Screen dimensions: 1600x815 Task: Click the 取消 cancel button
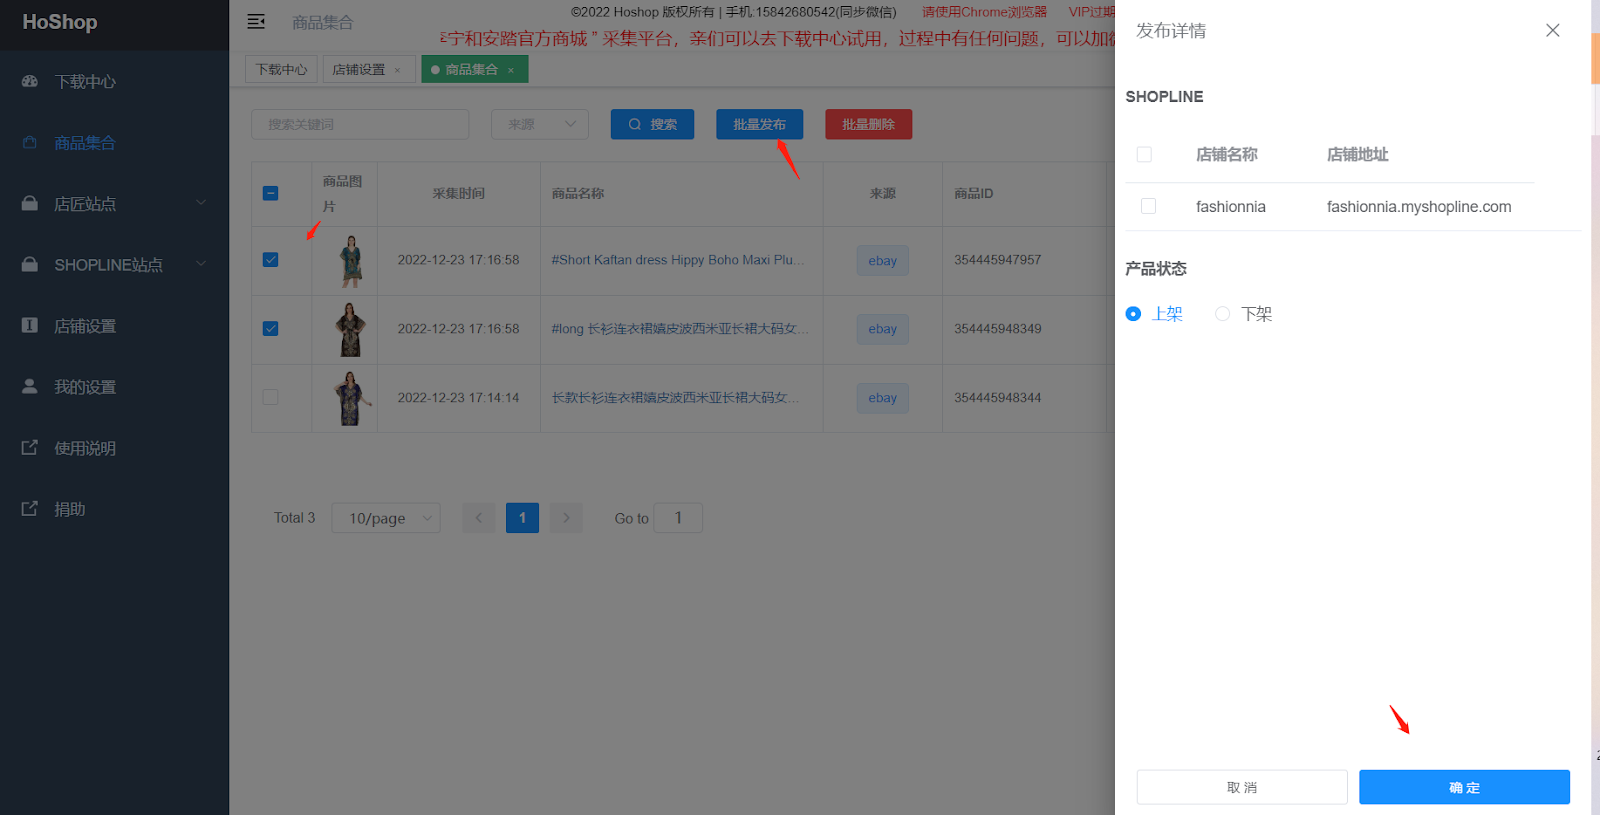1241,787
